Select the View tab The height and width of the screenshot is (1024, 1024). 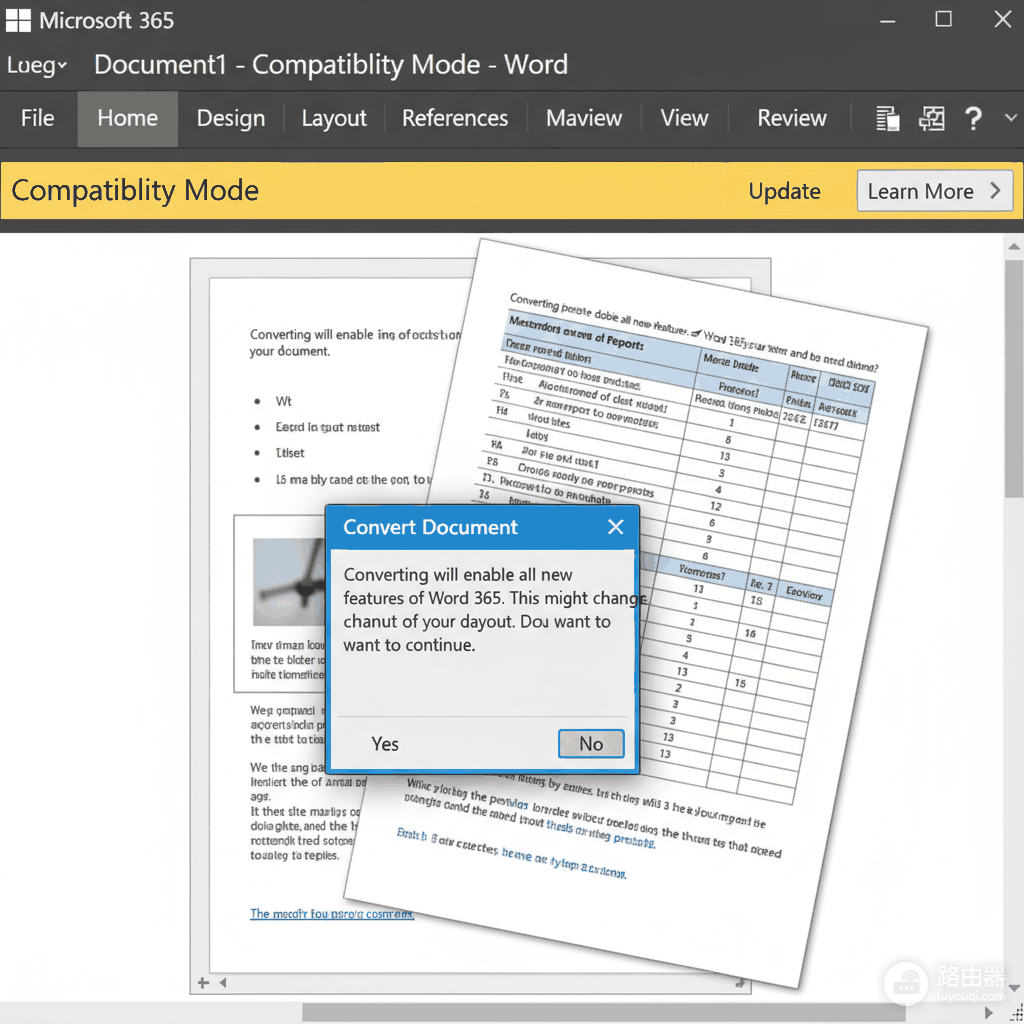pos(684,118)
